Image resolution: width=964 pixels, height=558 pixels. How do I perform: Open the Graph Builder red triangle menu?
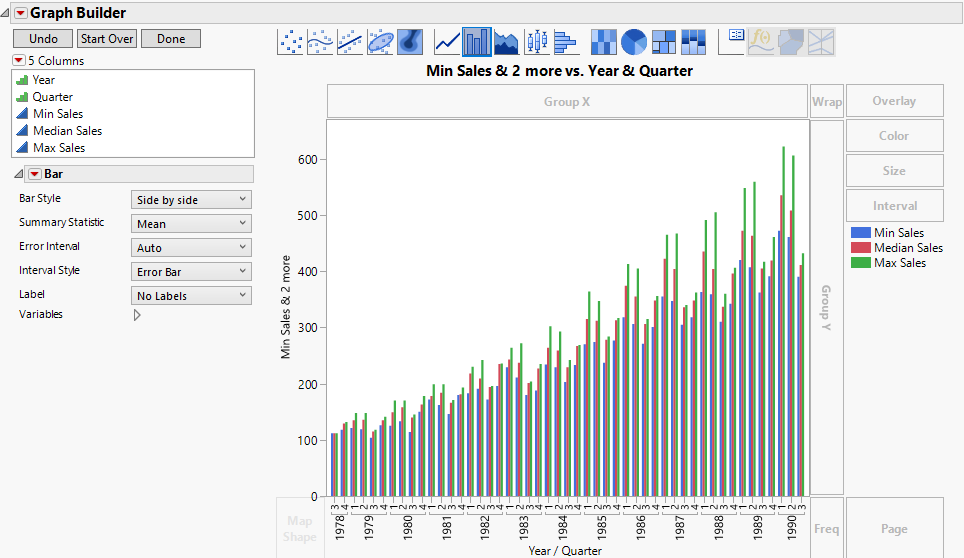(19, 13)
